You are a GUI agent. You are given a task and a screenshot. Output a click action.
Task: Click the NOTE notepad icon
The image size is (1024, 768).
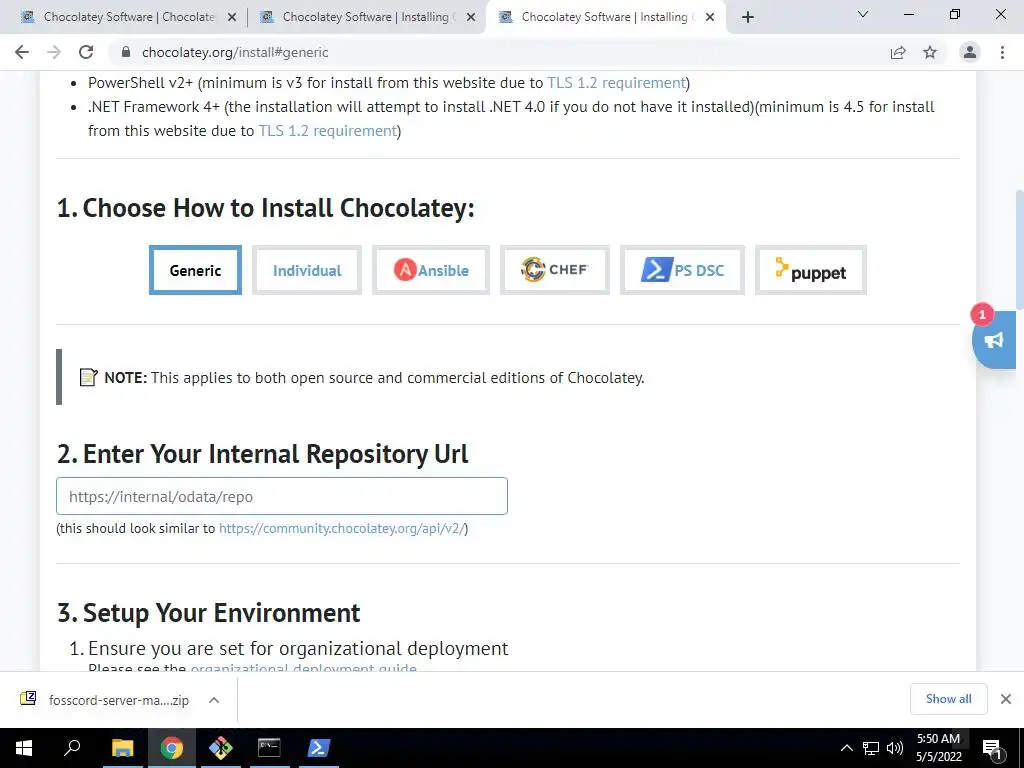click(x=88, y=377)
